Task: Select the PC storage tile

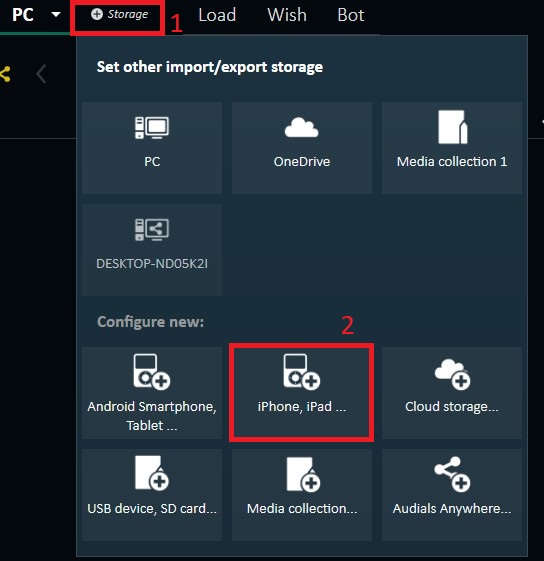Action: (x=152, y=148)
